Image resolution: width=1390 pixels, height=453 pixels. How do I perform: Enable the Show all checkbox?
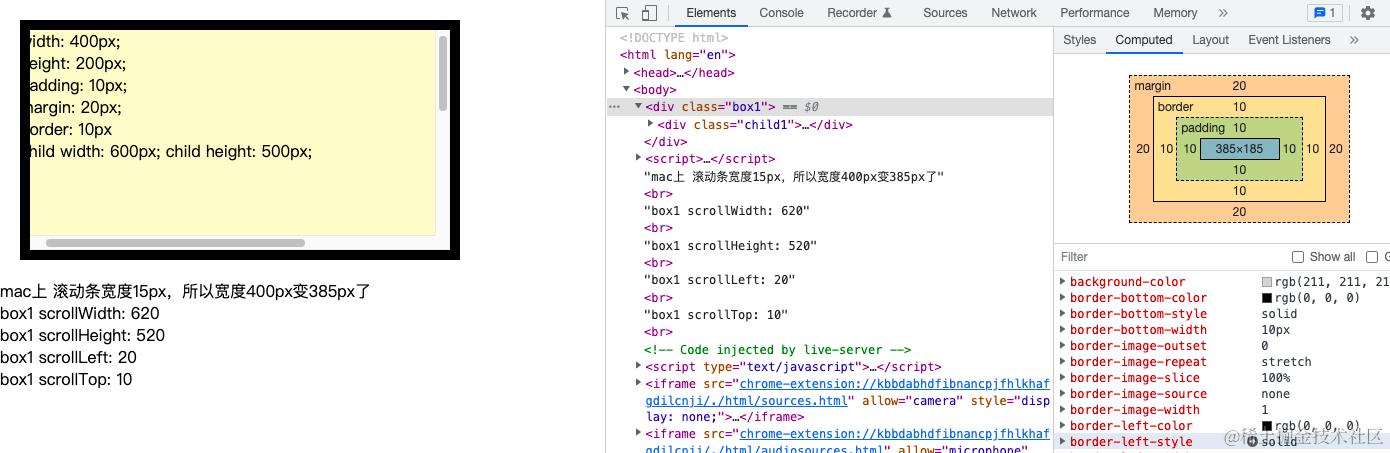(x=1298, y=257)
